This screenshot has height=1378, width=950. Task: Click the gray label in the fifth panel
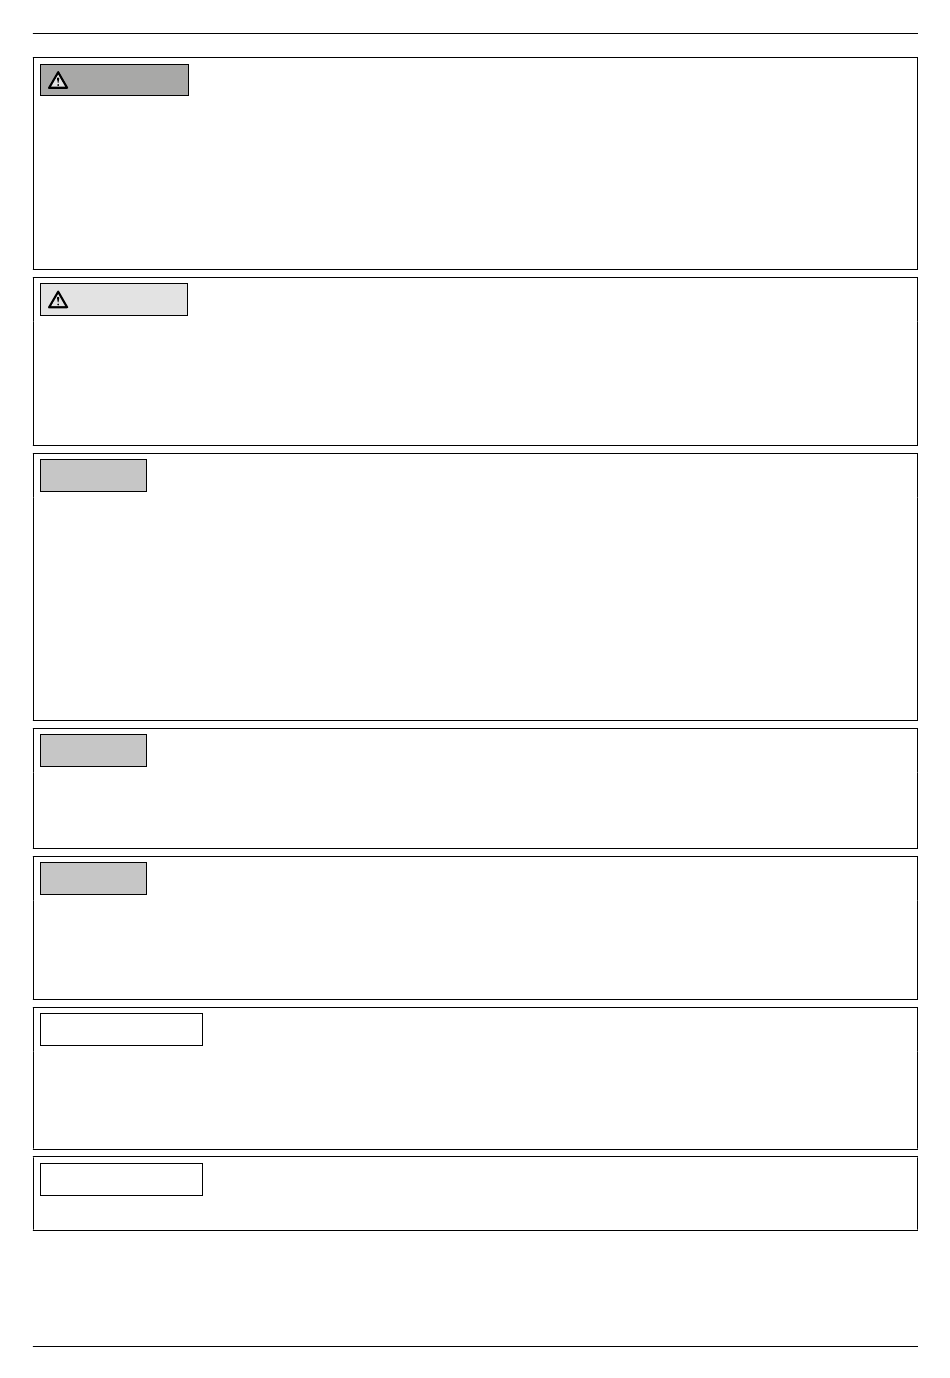pyautogui.click(x=93, y=878)
